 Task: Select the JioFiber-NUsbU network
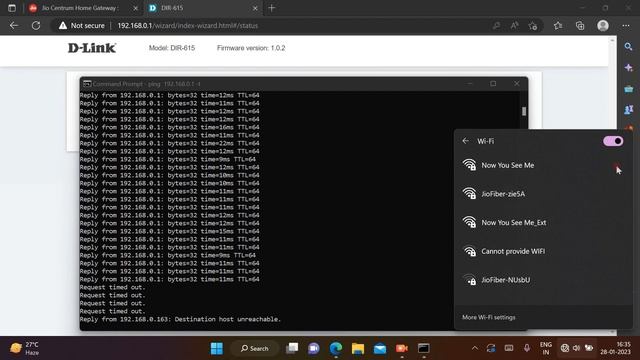tap(543, 280)
